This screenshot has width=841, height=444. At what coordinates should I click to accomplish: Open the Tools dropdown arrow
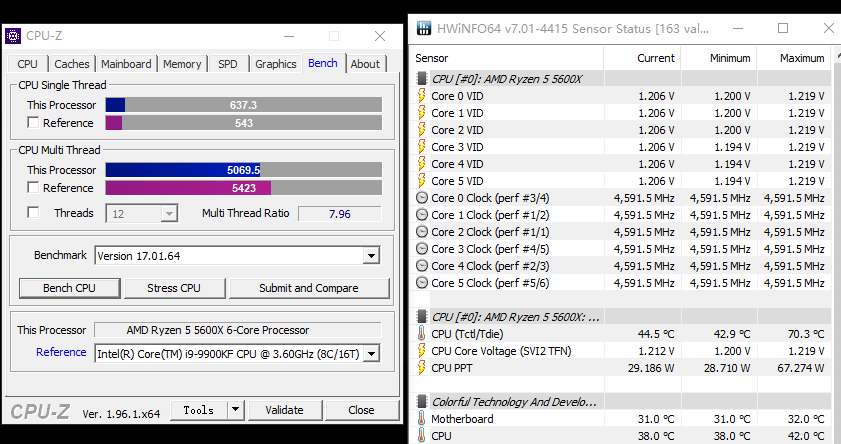[235, 410]
